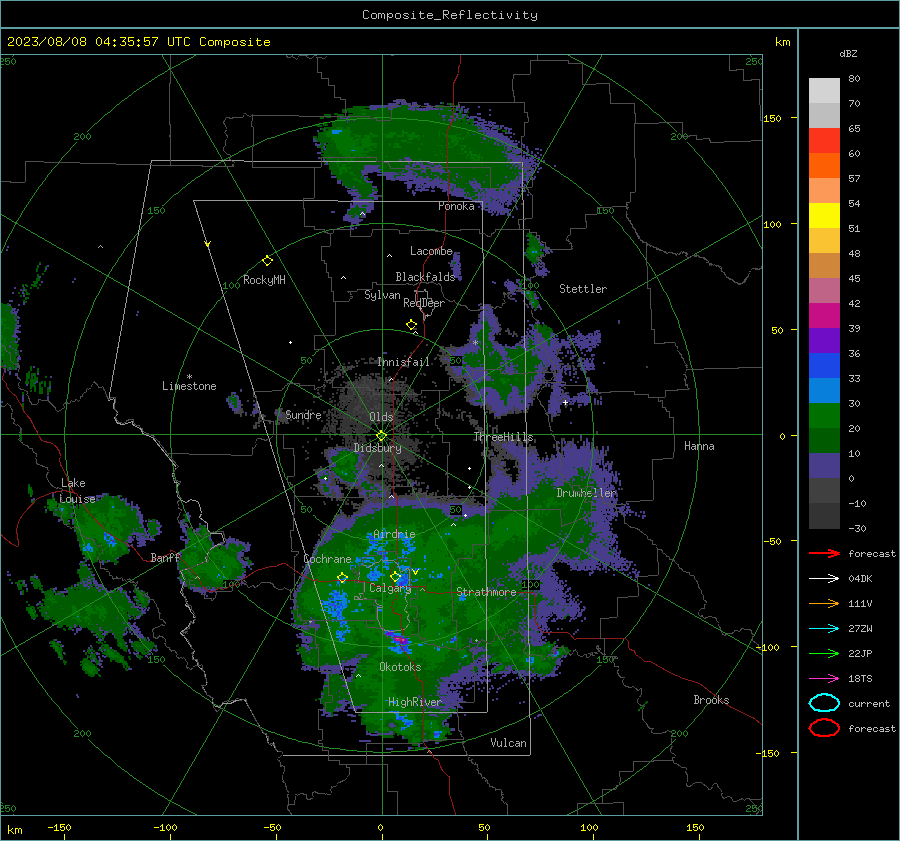This screenshot has height=841, width=900.
Task: Click the Calgary city label
Action: click(x=390, y=588)
